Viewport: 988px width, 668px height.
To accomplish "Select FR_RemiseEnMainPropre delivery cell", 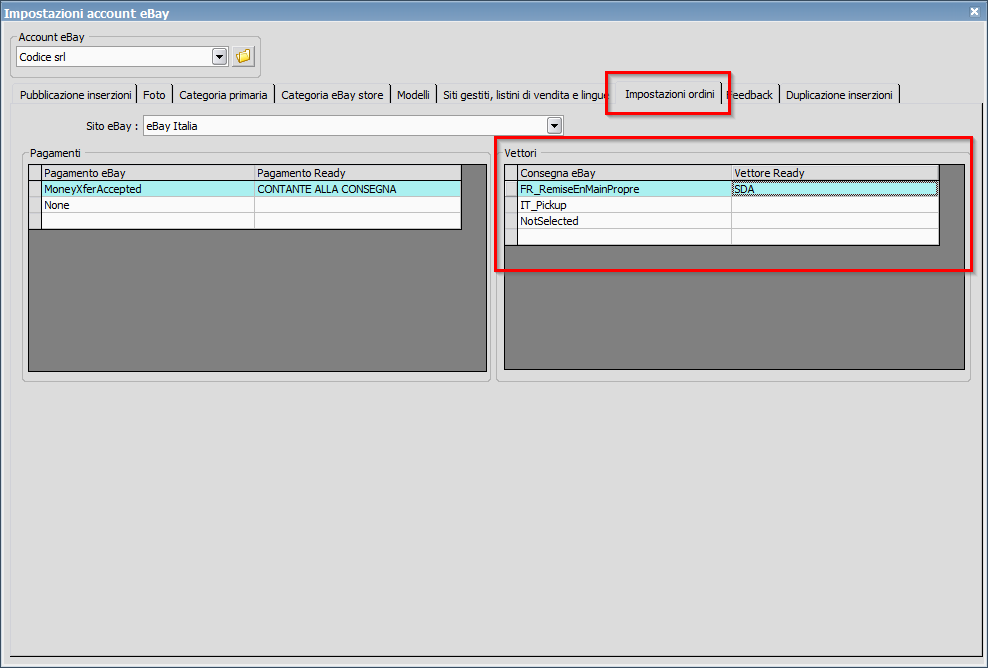I will (x=624, y=189).
